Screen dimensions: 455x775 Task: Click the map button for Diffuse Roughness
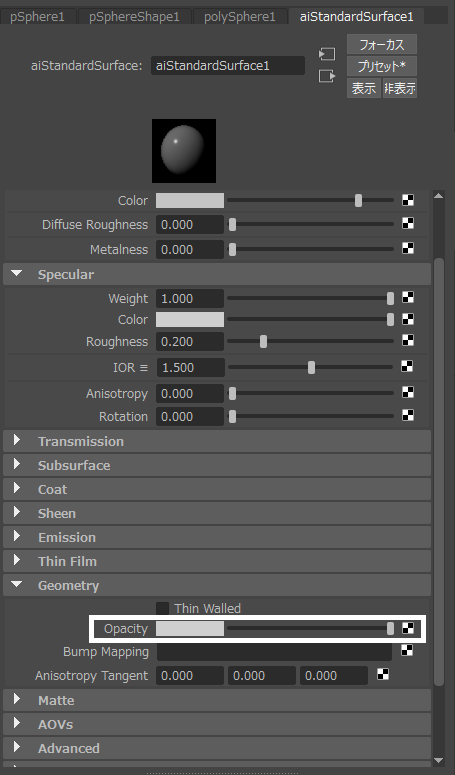(408, 223)
